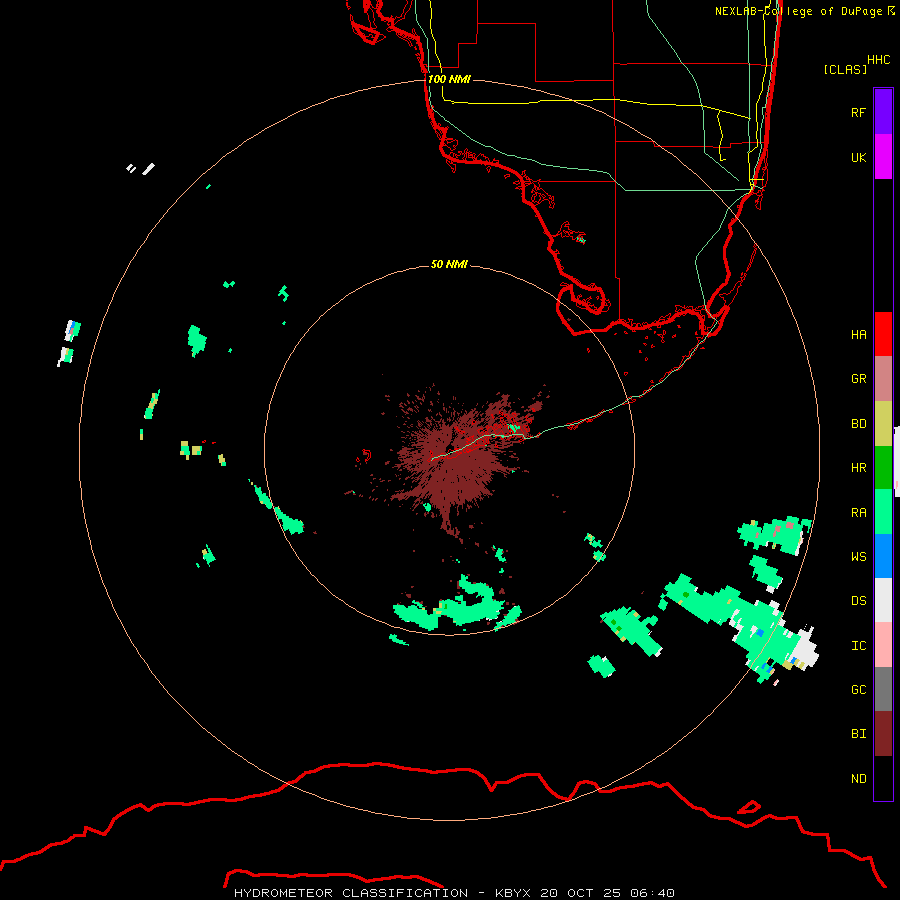Click the RF purple legend swatch
The width and height of the screenshot is (900, 900).
(883, 112)
